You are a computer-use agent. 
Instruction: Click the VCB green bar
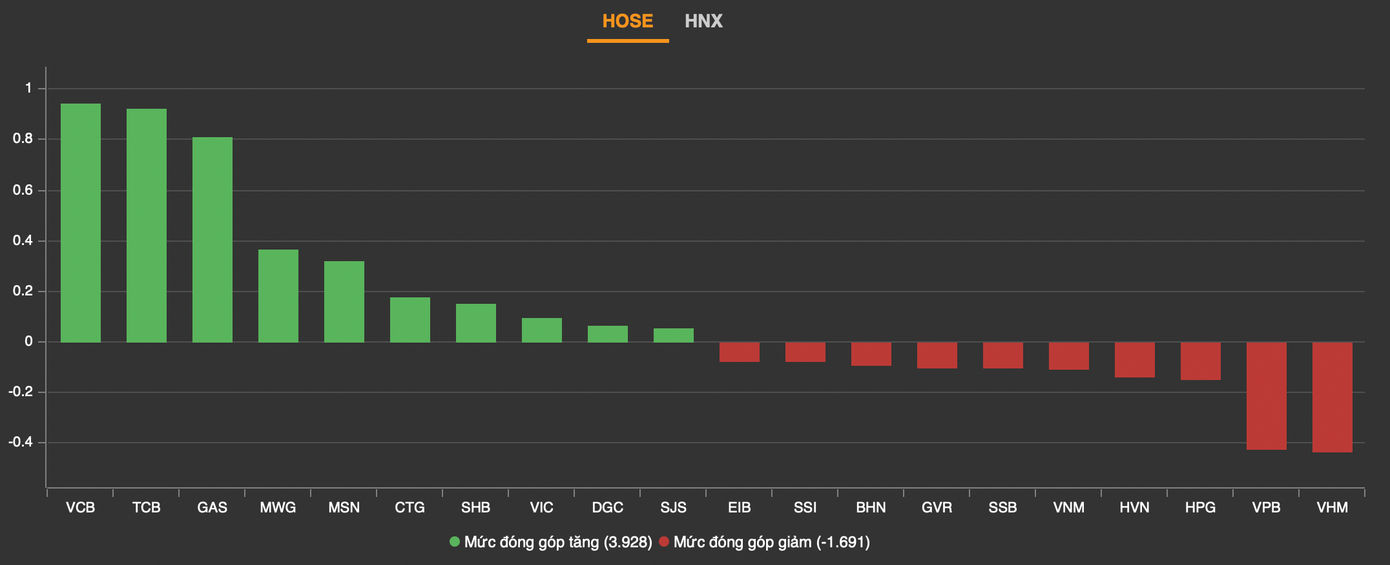click(81, 223)
